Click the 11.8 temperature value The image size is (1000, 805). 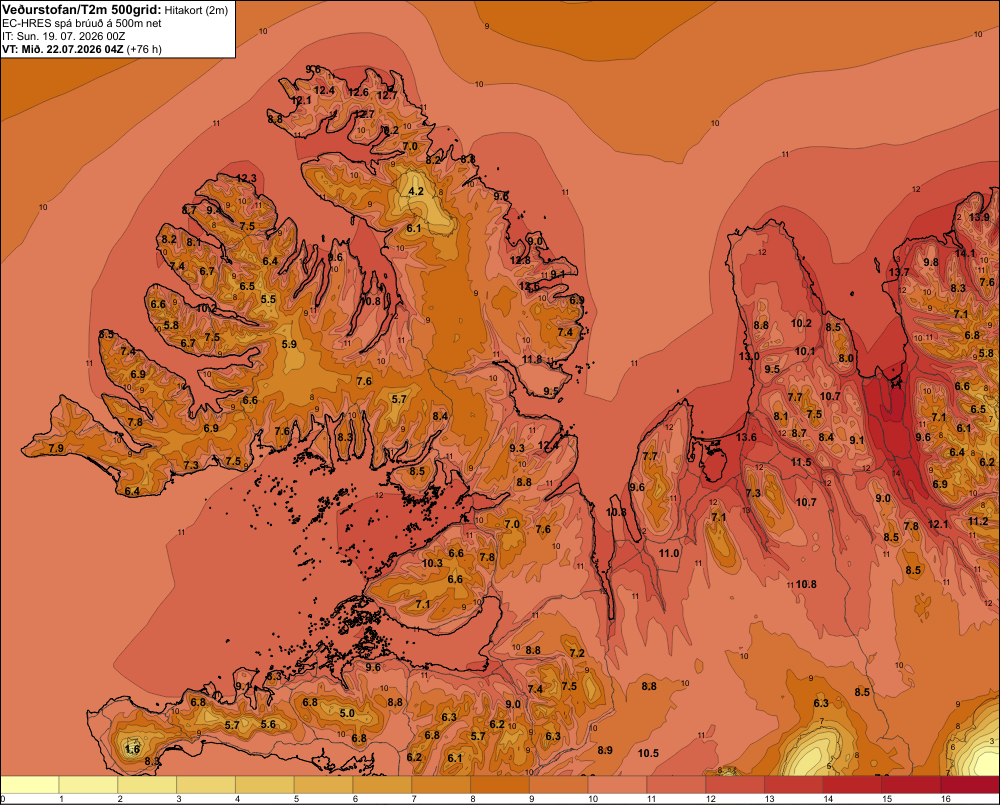(x=532, y=359)
